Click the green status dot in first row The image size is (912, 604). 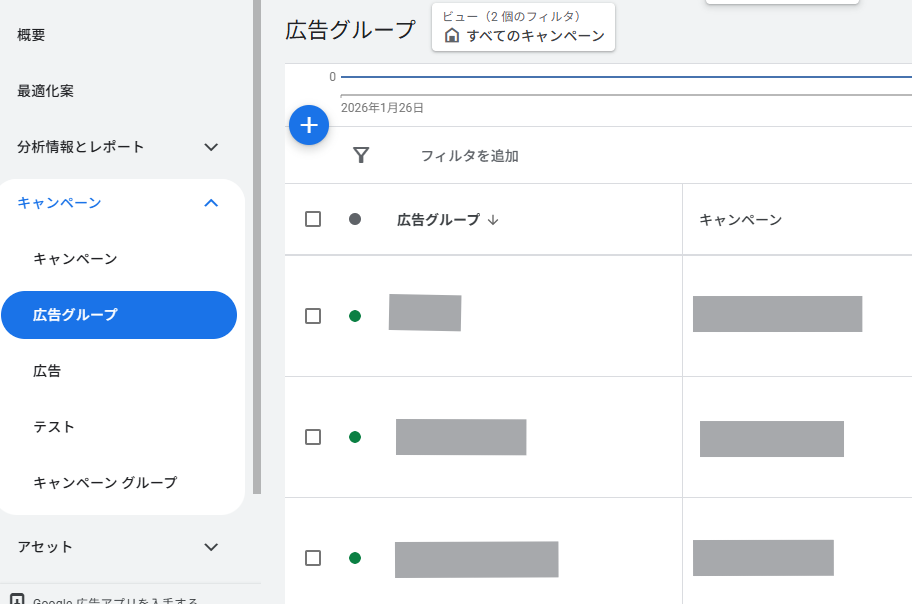(x=355, y=316)
